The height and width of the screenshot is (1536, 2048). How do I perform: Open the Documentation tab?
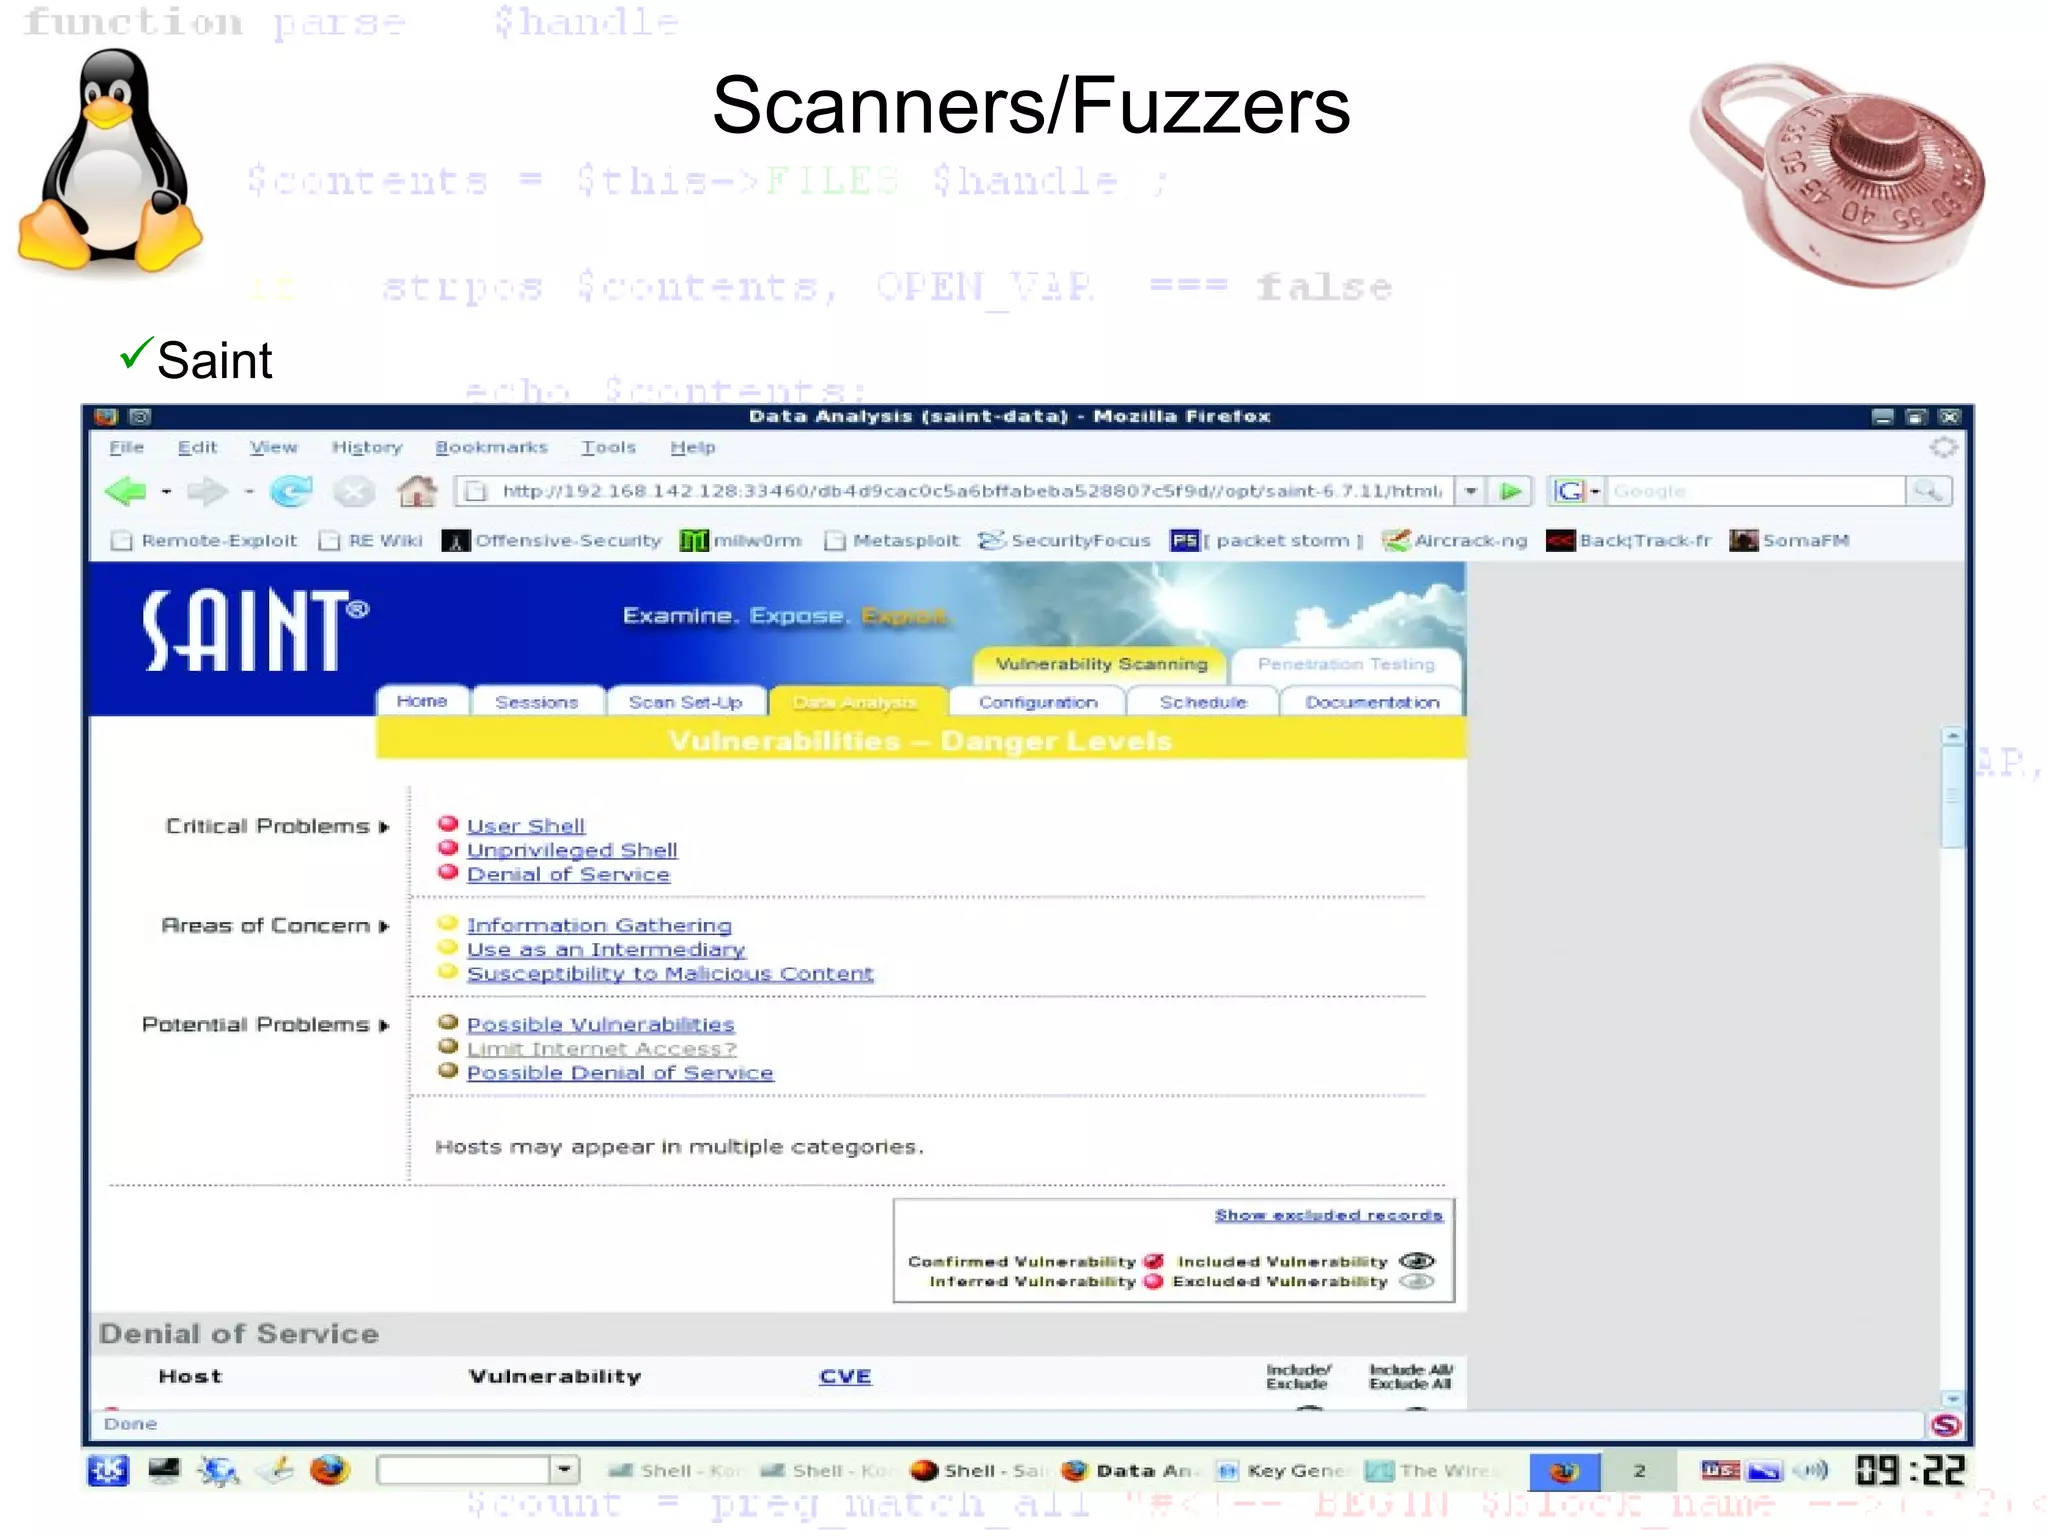(1372, 702)
